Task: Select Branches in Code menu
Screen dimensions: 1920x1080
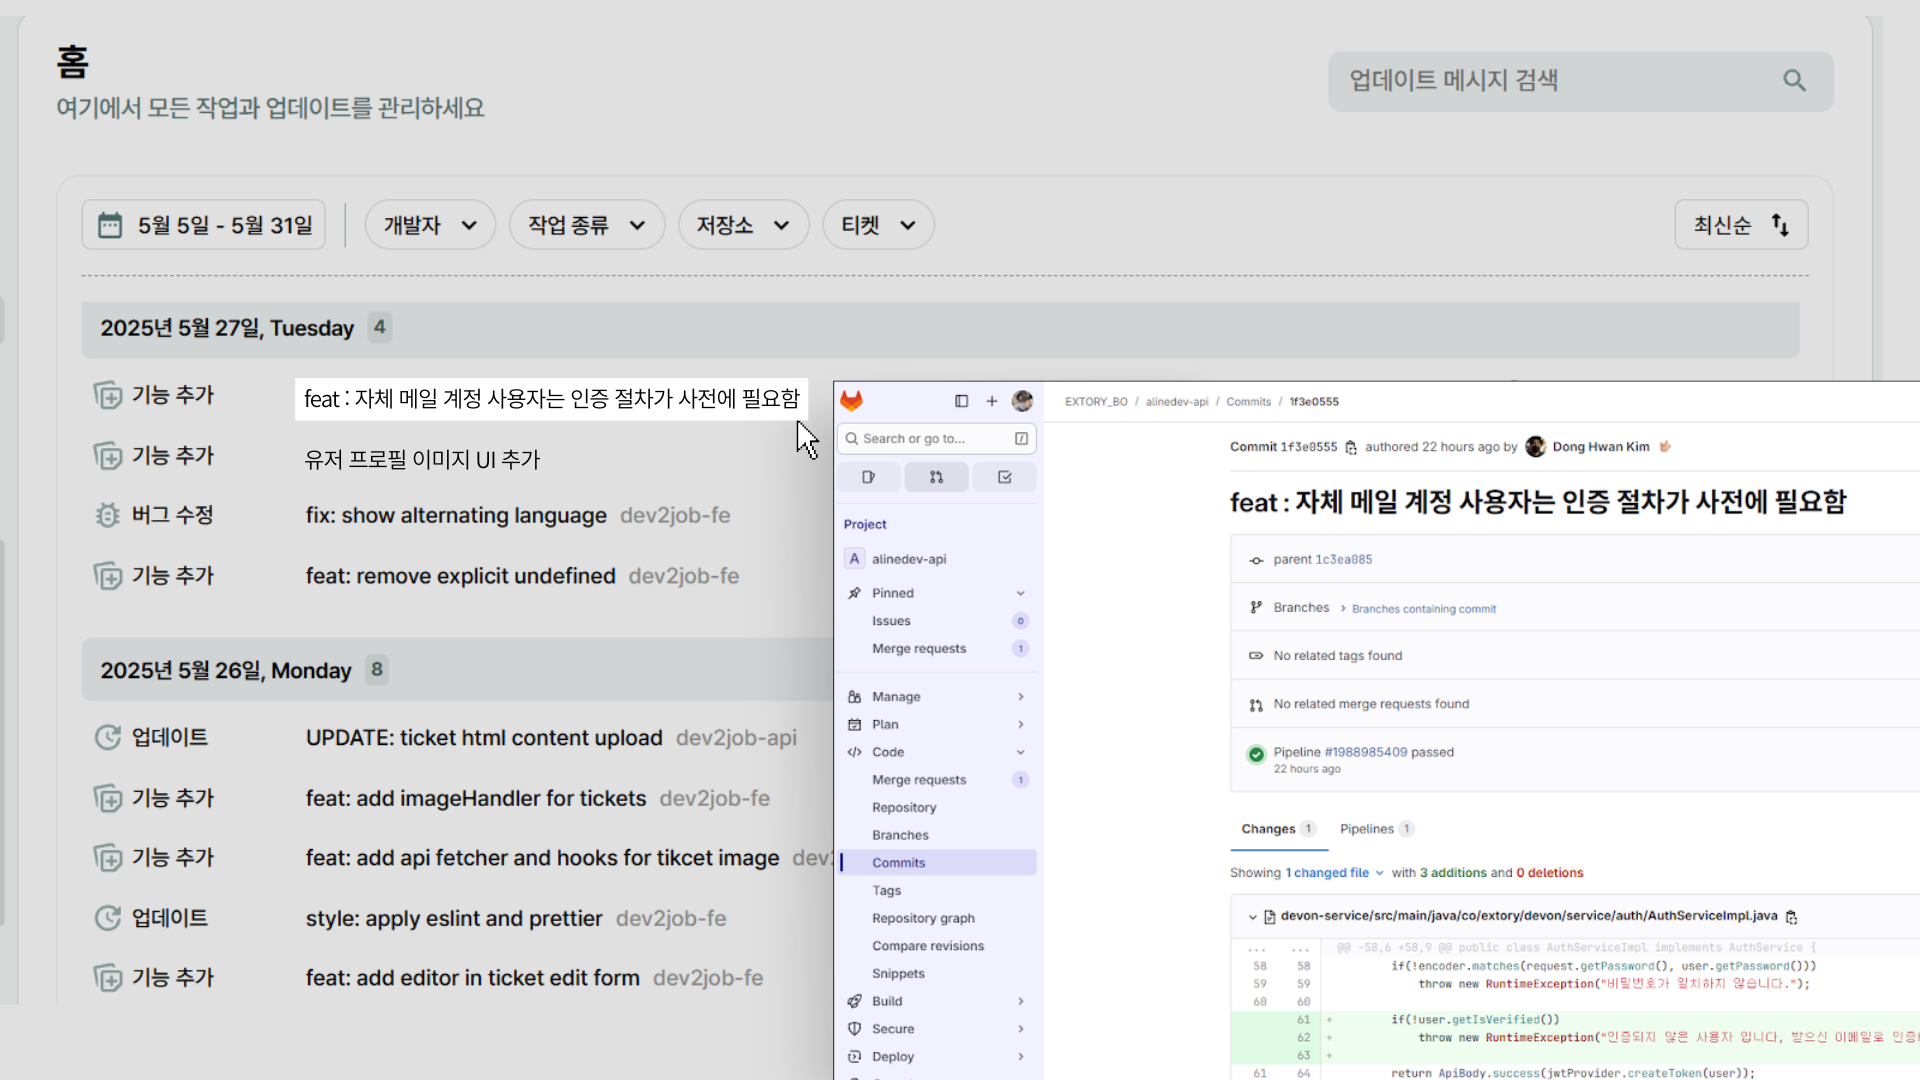Action: pos(900,835)
